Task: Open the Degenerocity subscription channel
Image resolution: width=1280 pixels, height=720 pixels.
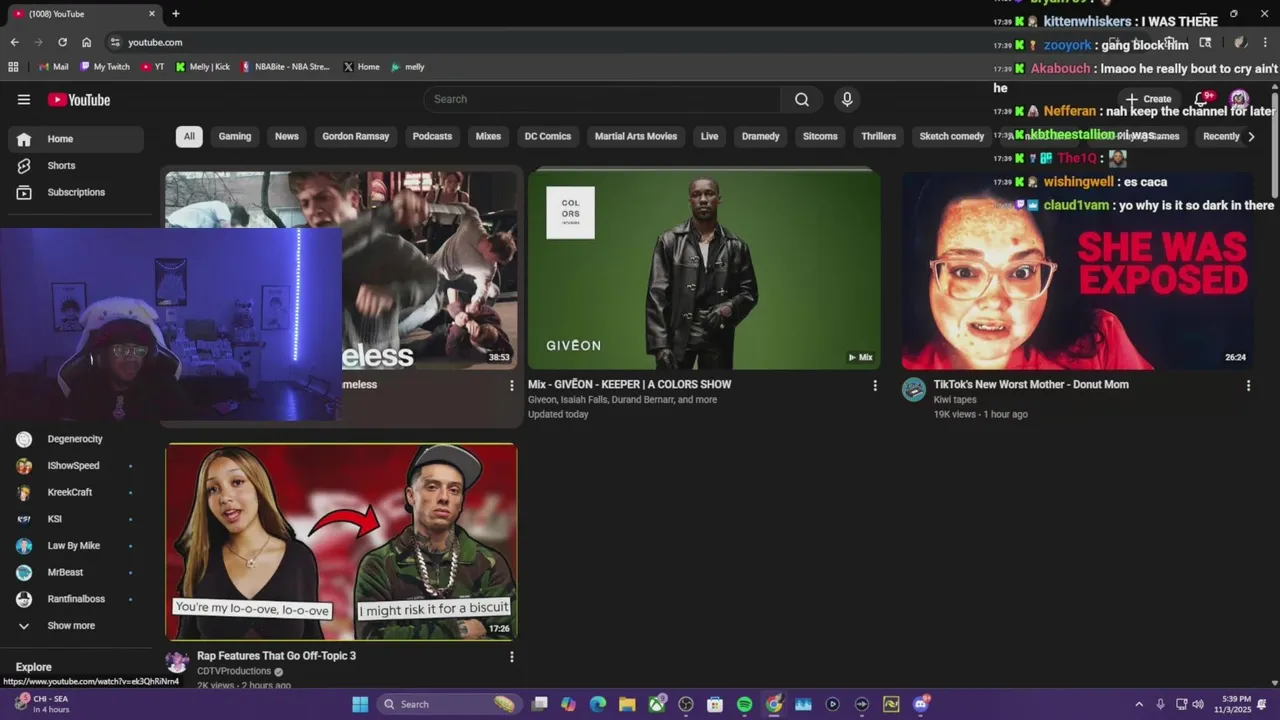Action: click(76, 439)
